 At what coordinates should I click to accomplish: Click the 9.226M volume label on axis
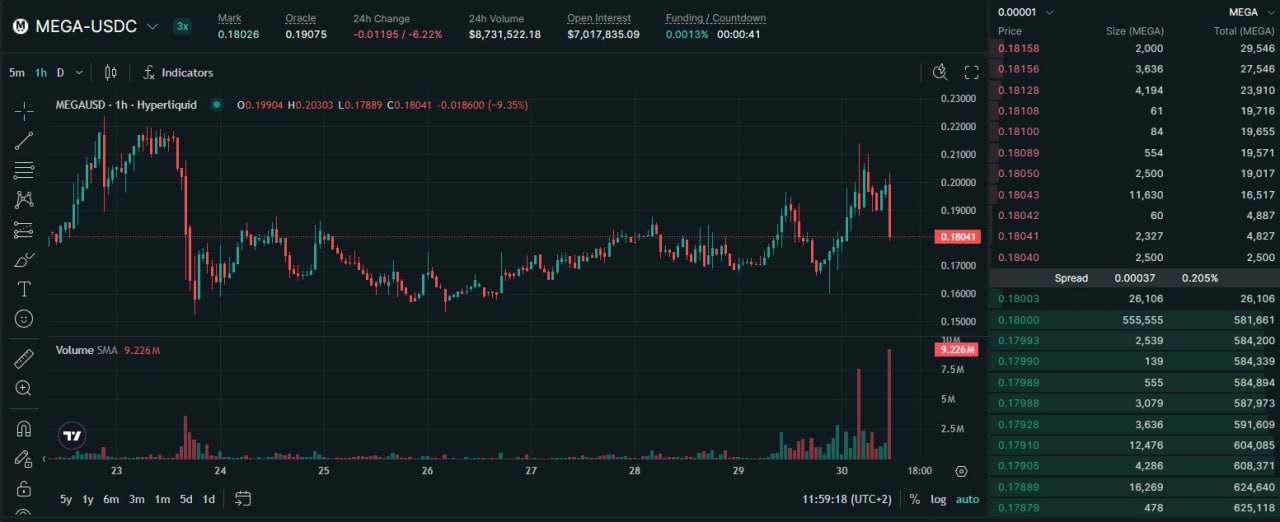coord(958,350)
